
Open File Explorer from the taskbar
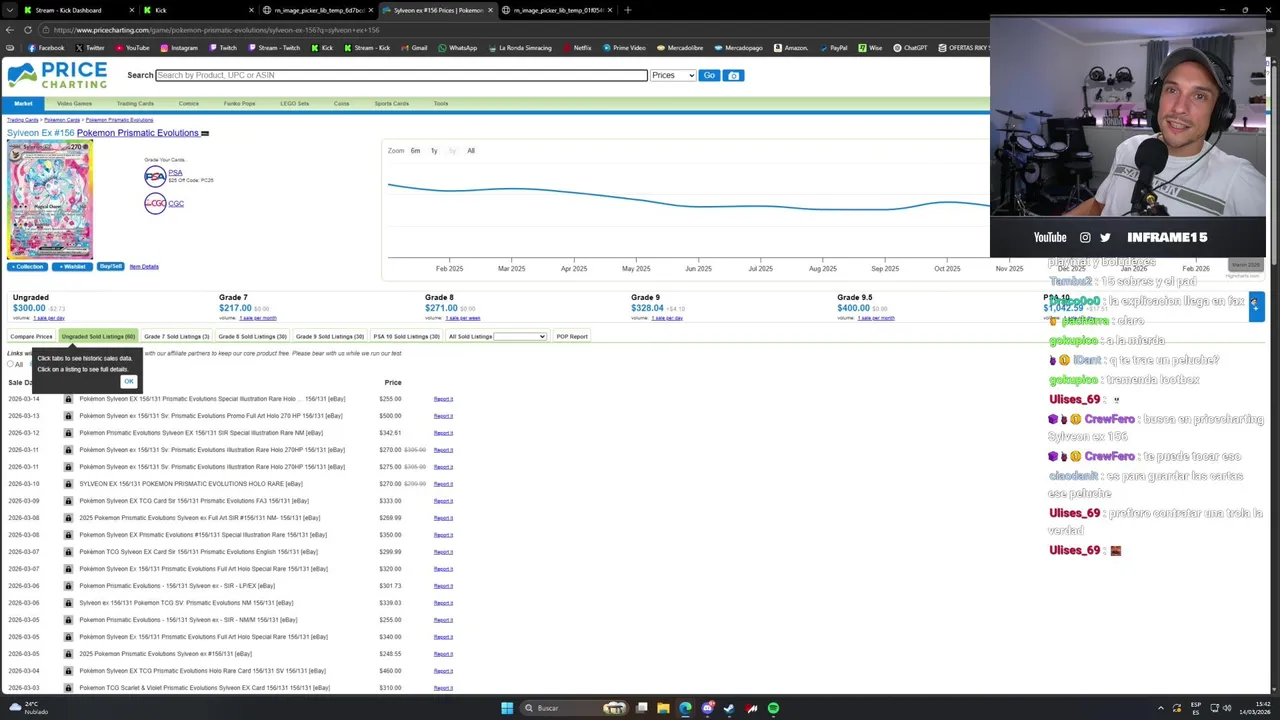(x=663, y=708)
